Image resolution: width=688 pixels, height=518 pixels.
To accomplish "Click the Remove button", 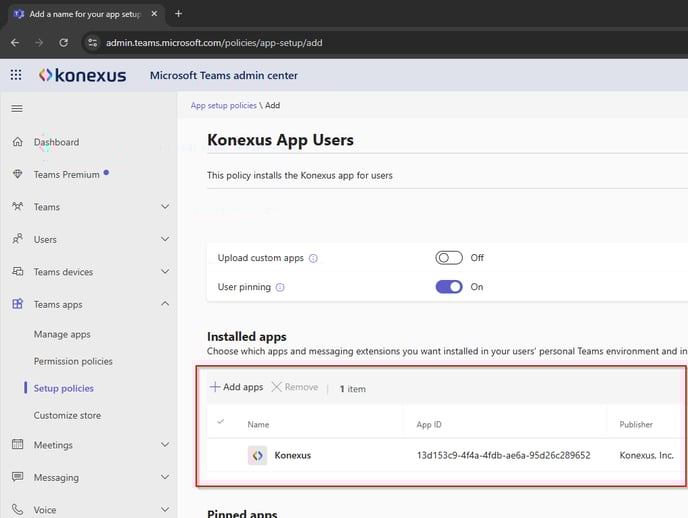I will point(295,387).
